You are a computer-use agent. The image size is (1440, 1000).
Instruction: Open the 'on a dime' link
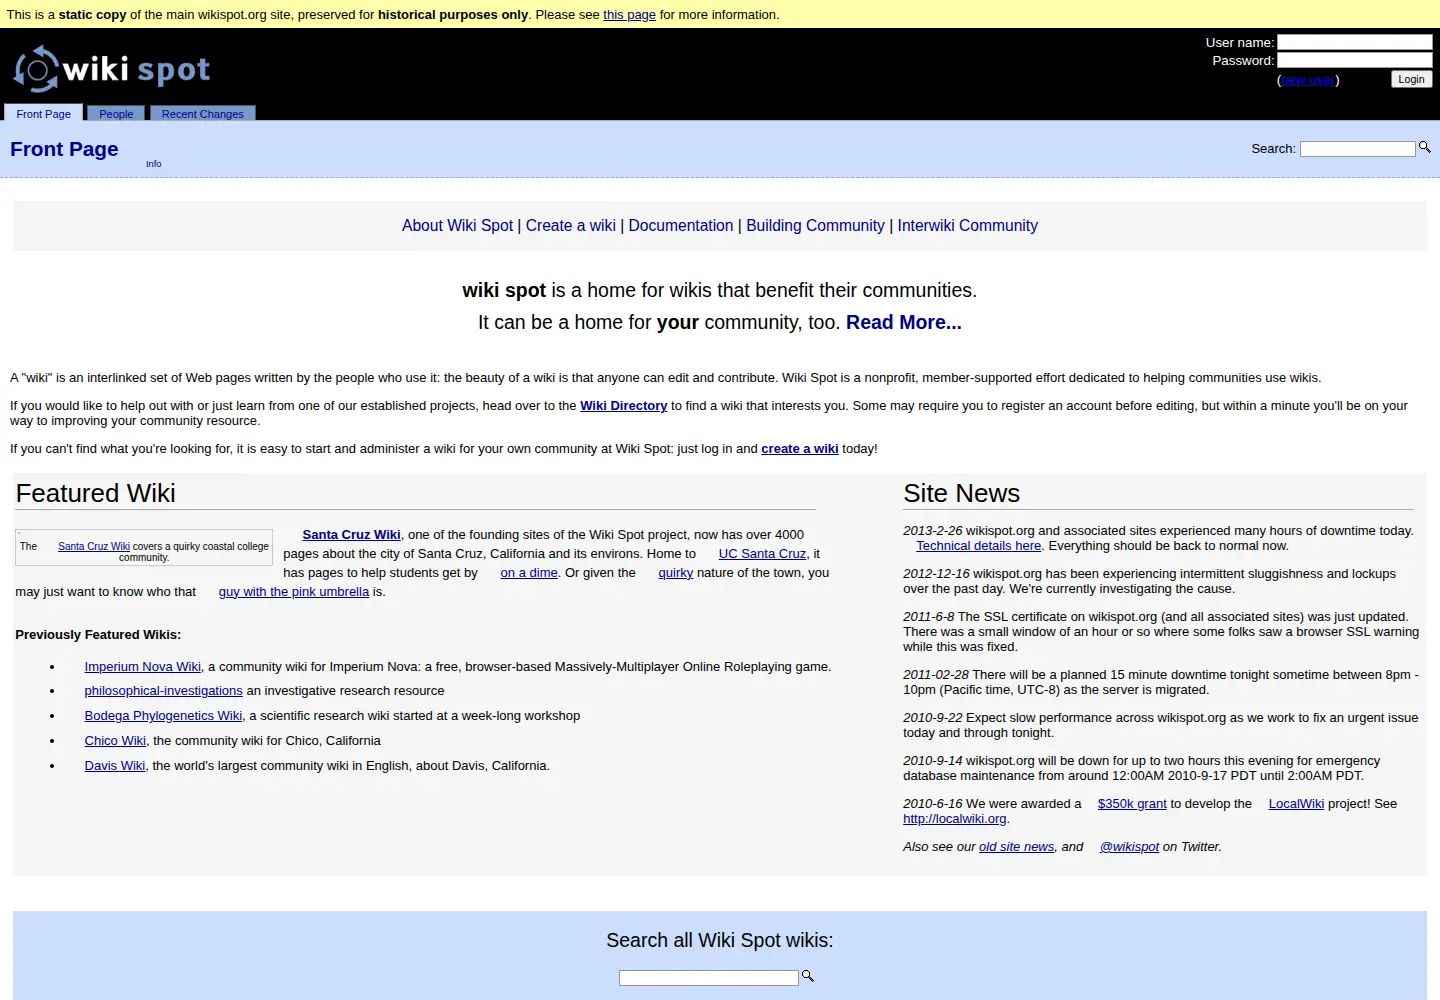click(x=529, y=573)
